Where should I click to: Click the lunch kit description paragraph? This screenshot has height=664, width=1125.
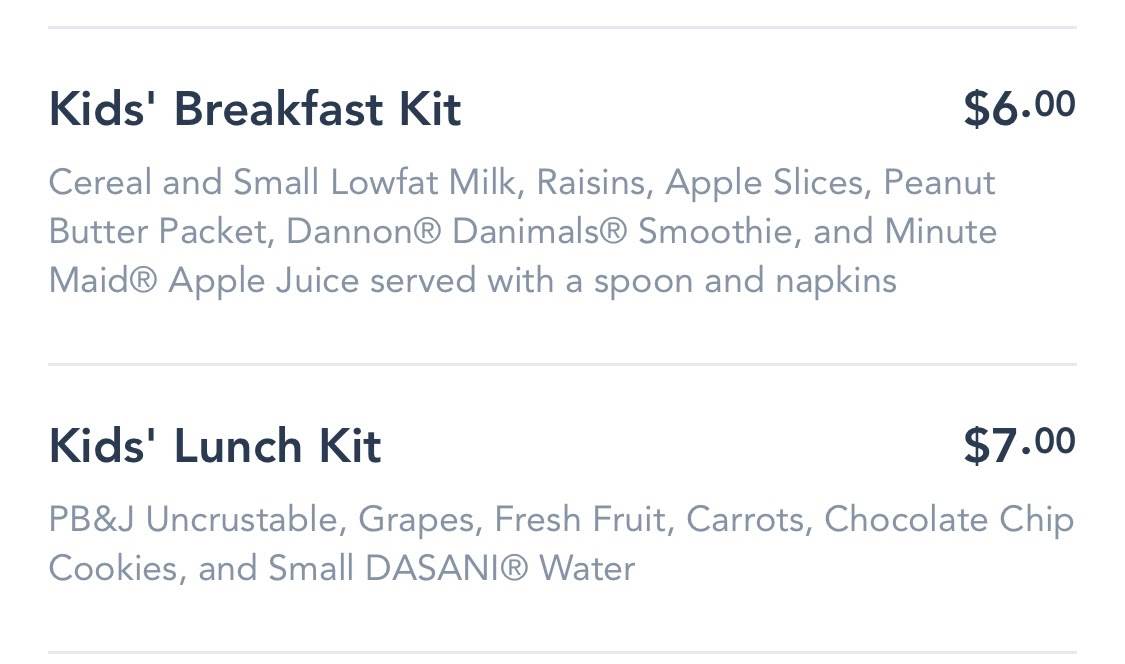coord(560,544)
